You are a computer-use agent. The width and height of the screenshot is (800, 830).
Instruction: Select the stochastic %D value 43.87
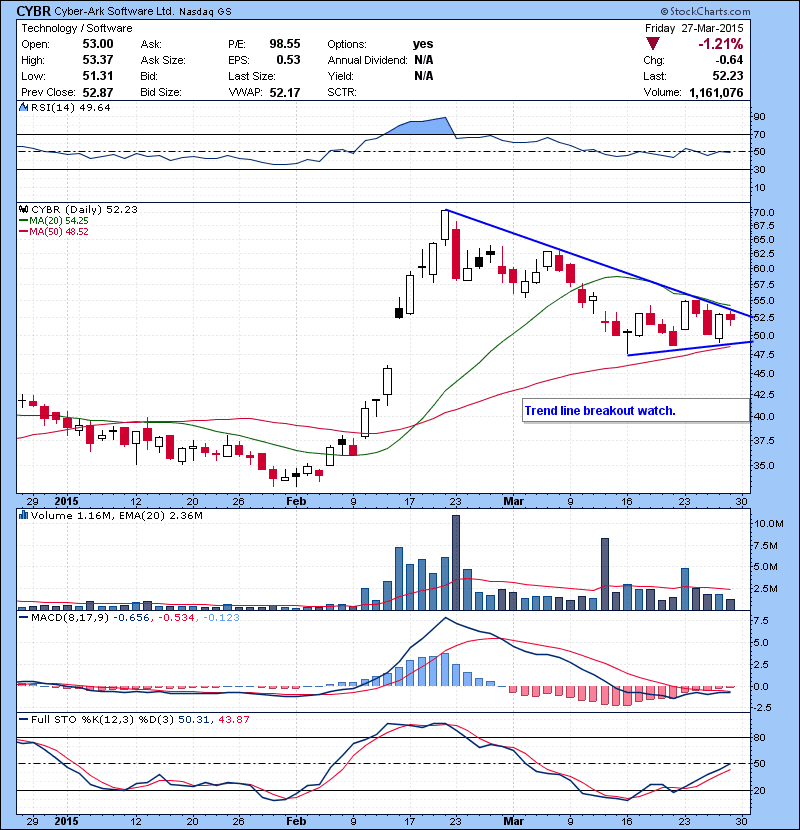point(234,720)
